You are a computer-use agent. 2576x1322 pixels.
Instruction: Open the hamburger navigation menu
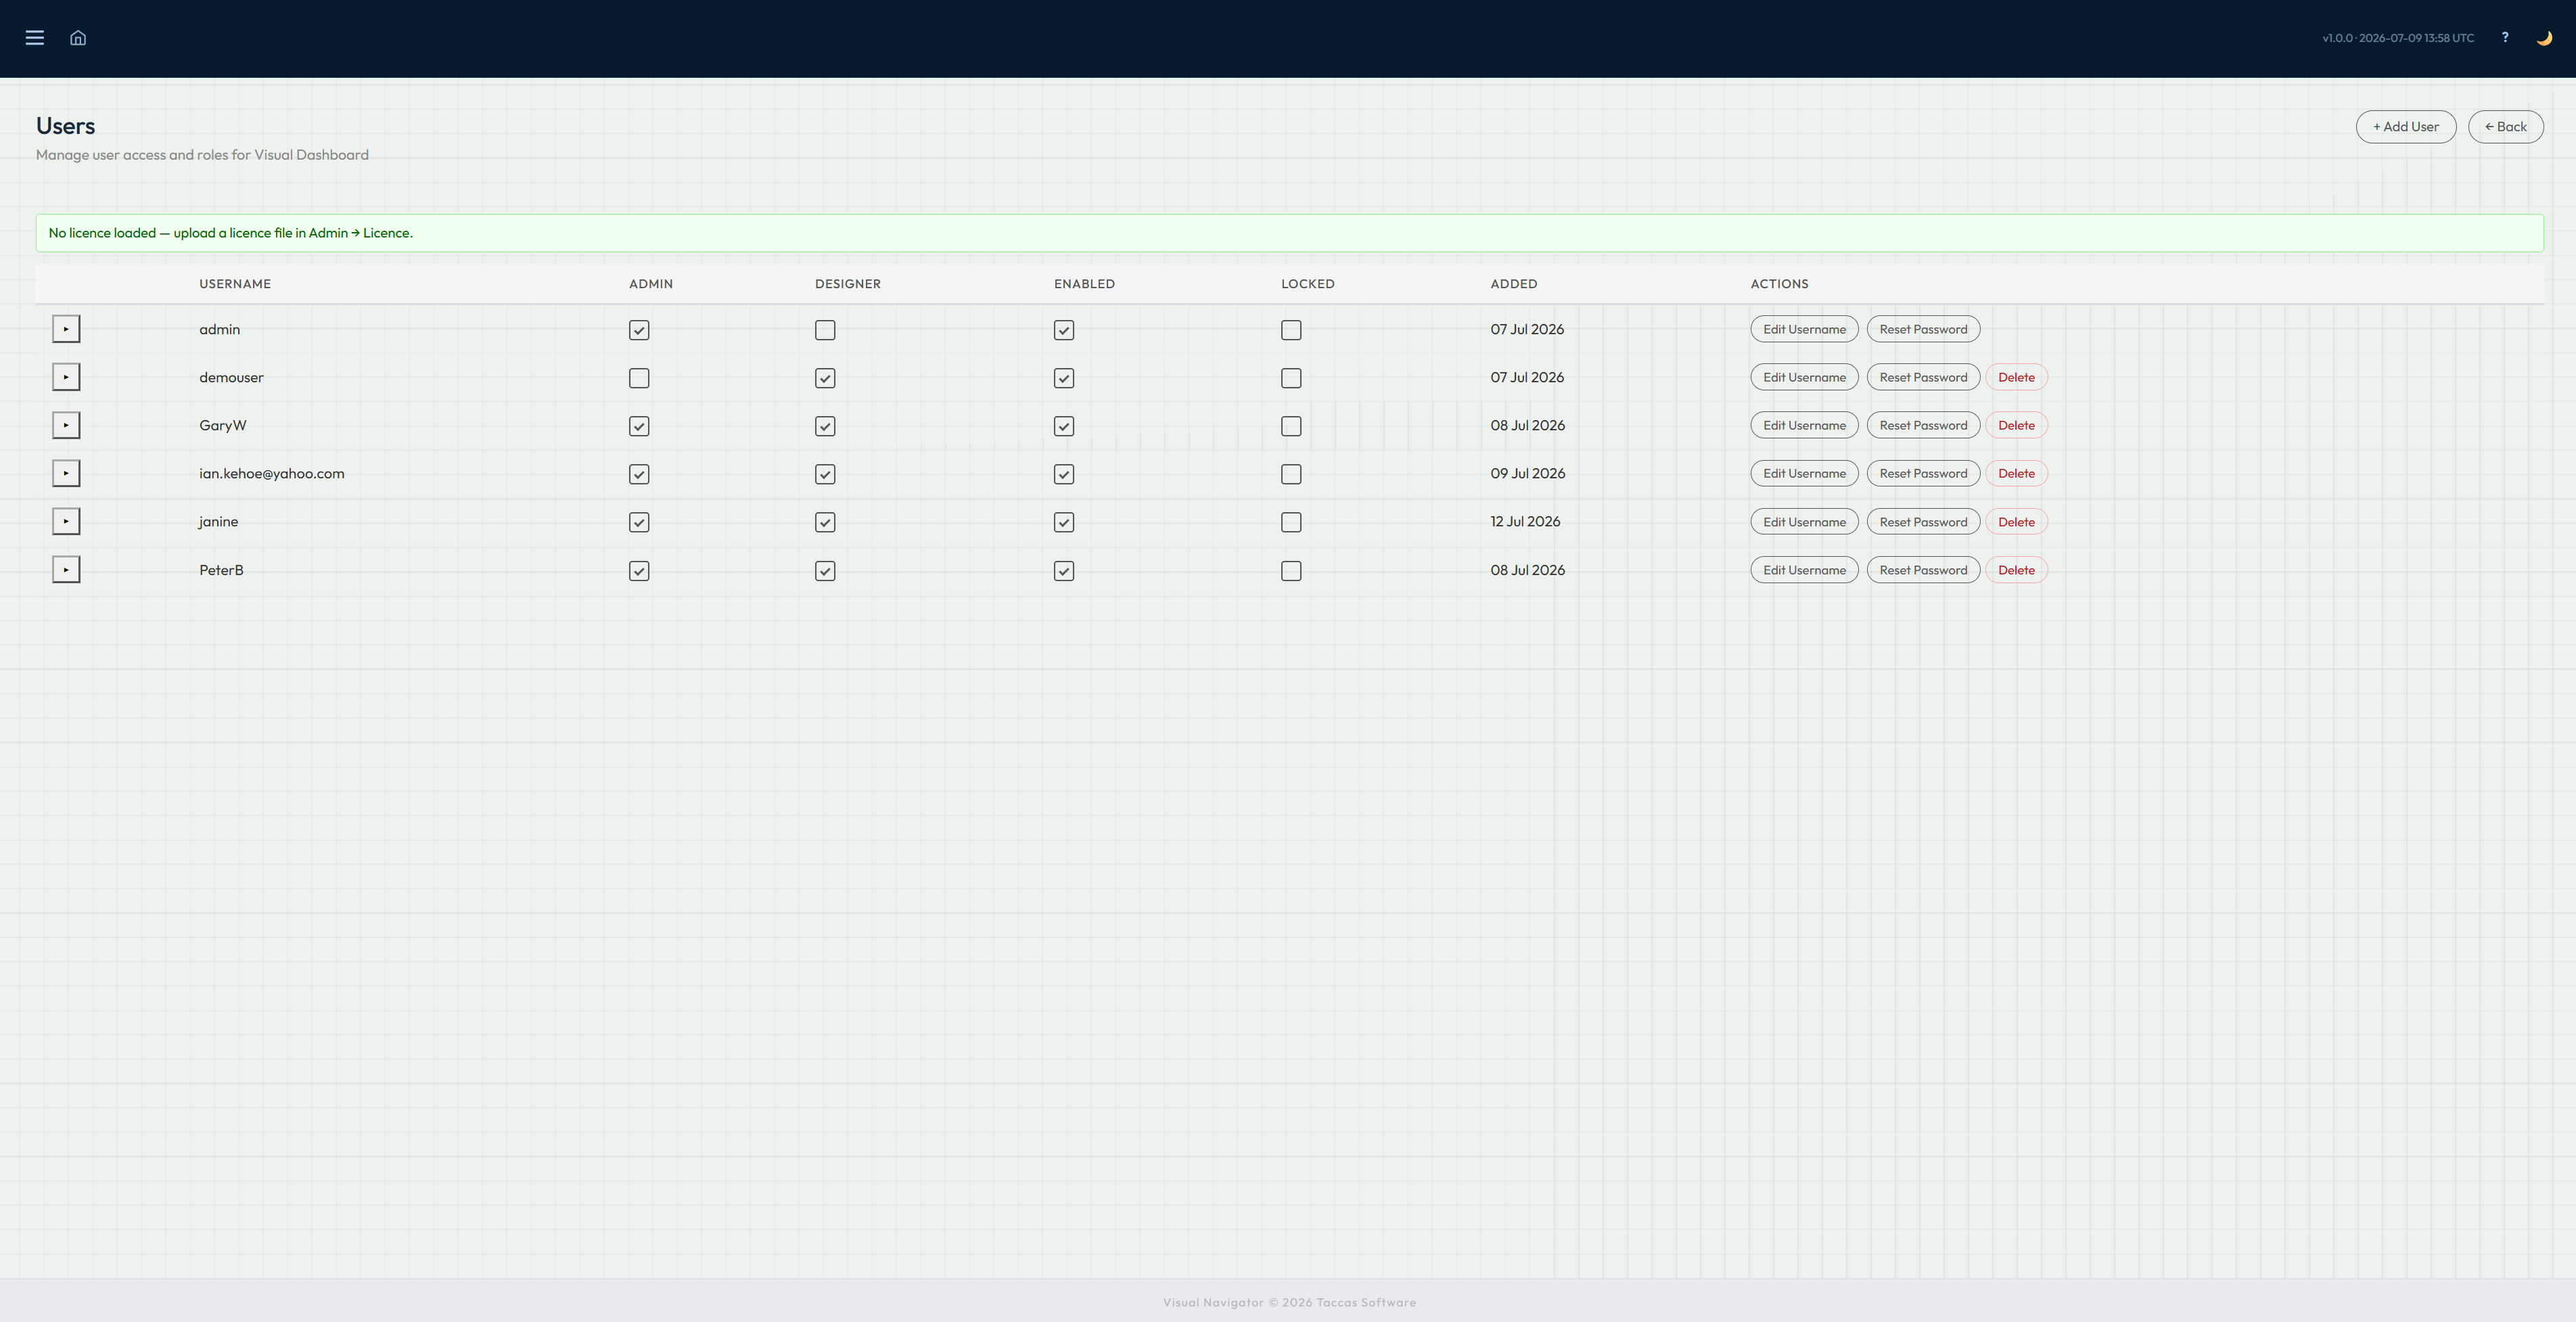coord(35,38)
